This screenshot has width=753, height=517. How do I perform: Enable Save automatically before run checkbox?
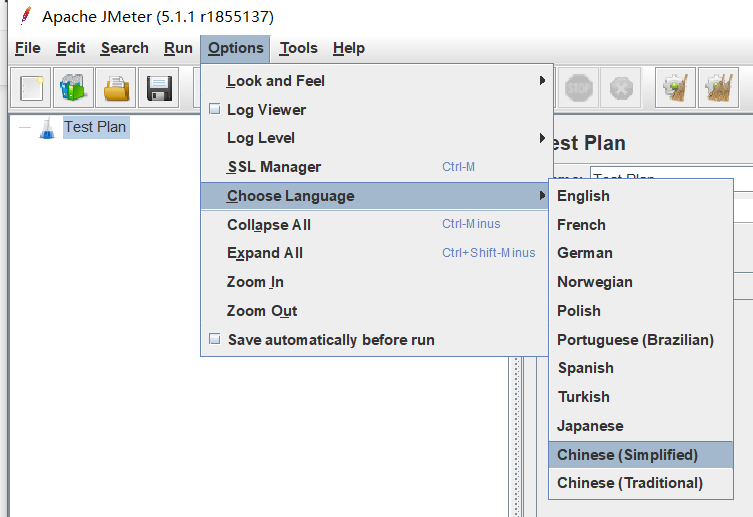click(215, 339)
